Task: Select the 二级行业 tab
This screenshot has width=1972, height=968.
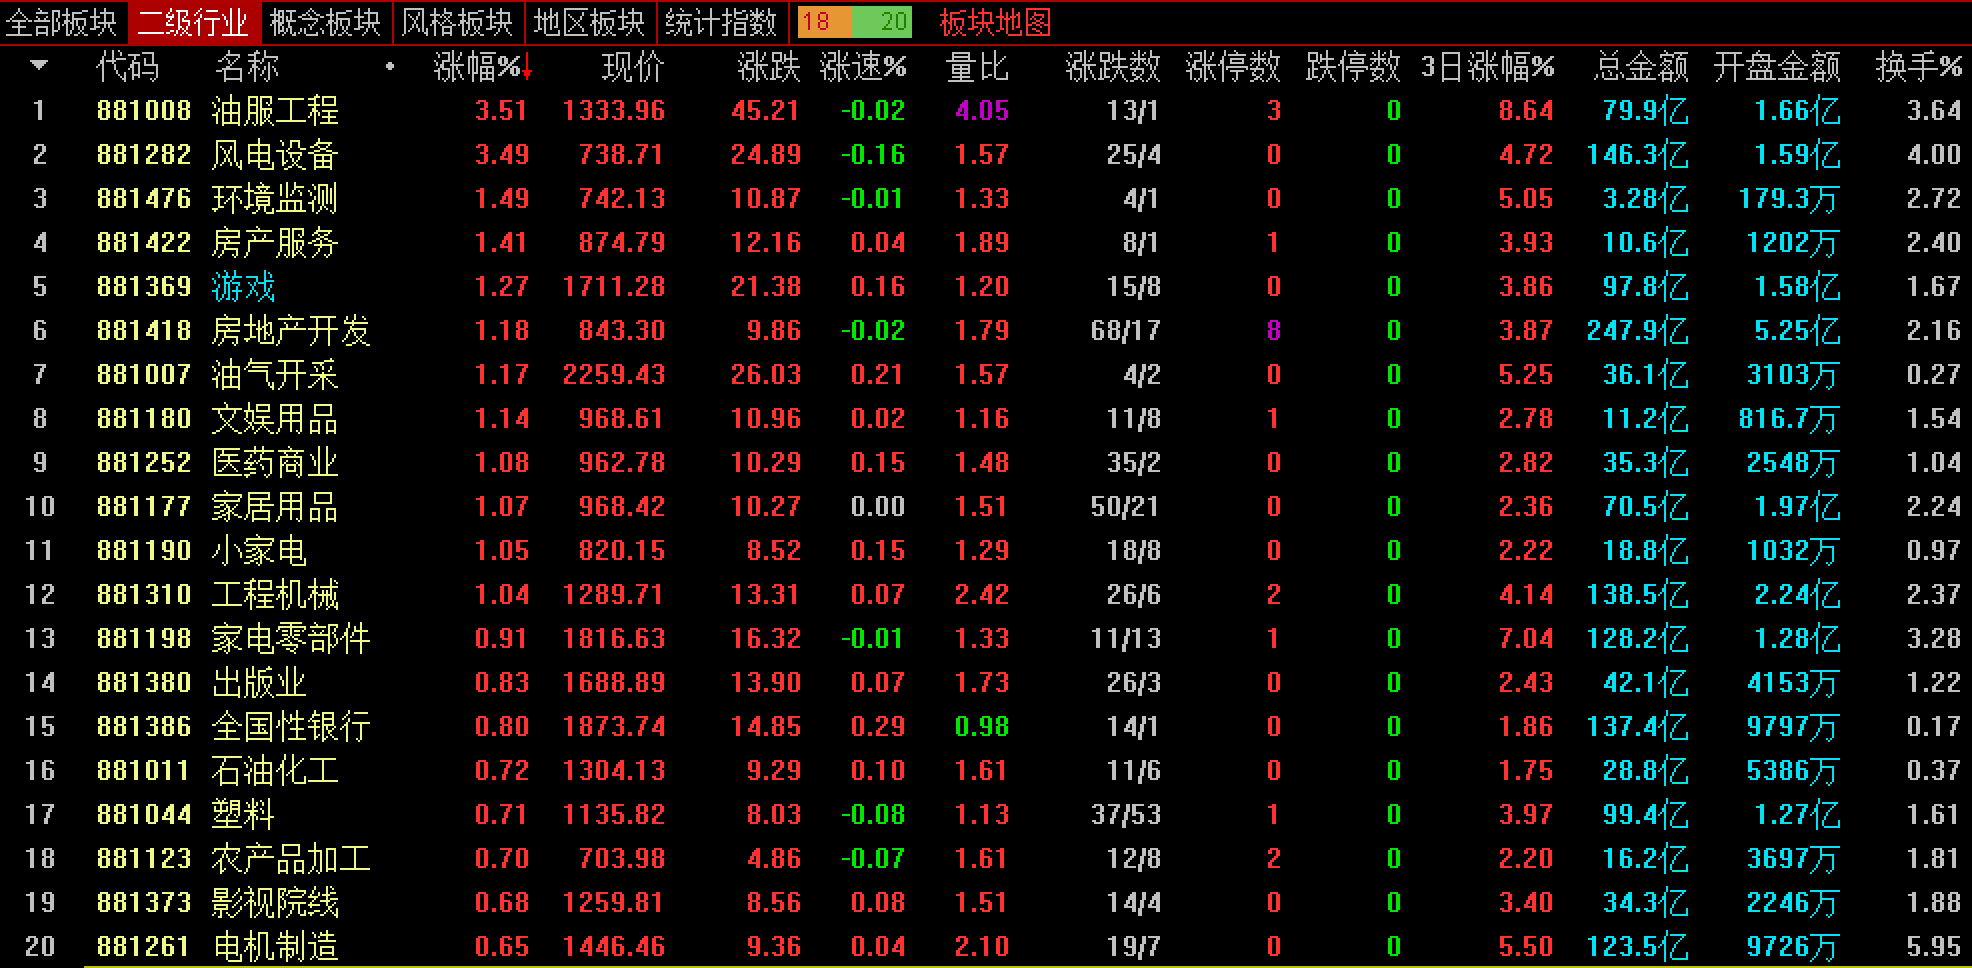Action: click(x=193, y=22)
